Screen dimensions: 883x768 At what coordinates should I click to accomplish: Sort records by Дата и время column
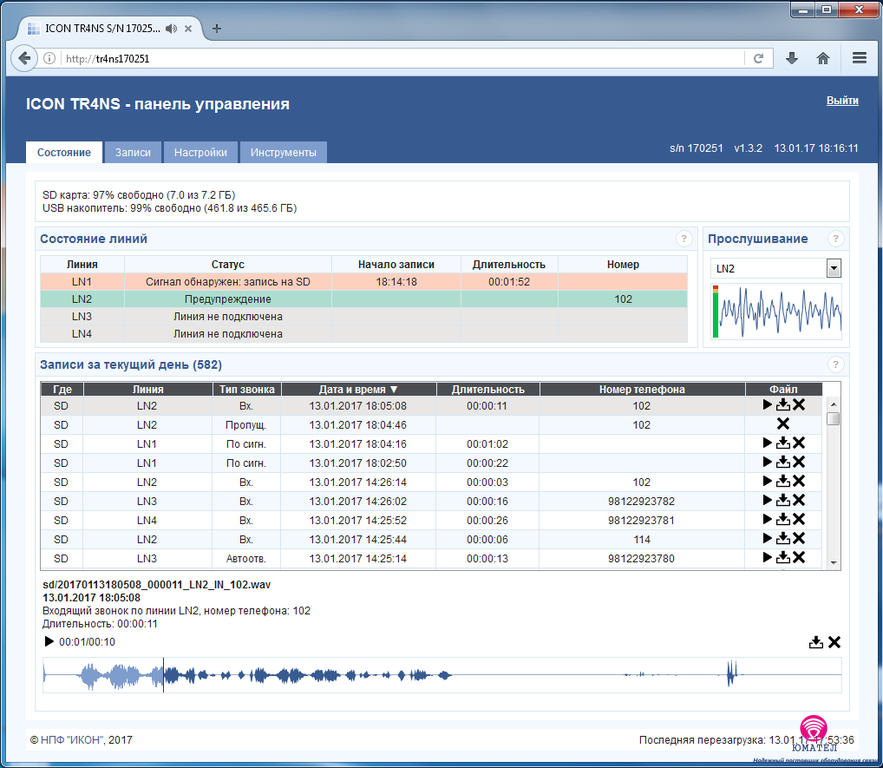point(359,389)
